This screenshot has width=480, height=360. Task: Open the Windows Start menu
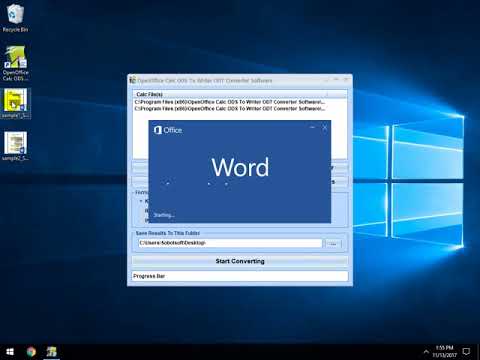pyautogui.click(x=10, y=352)
